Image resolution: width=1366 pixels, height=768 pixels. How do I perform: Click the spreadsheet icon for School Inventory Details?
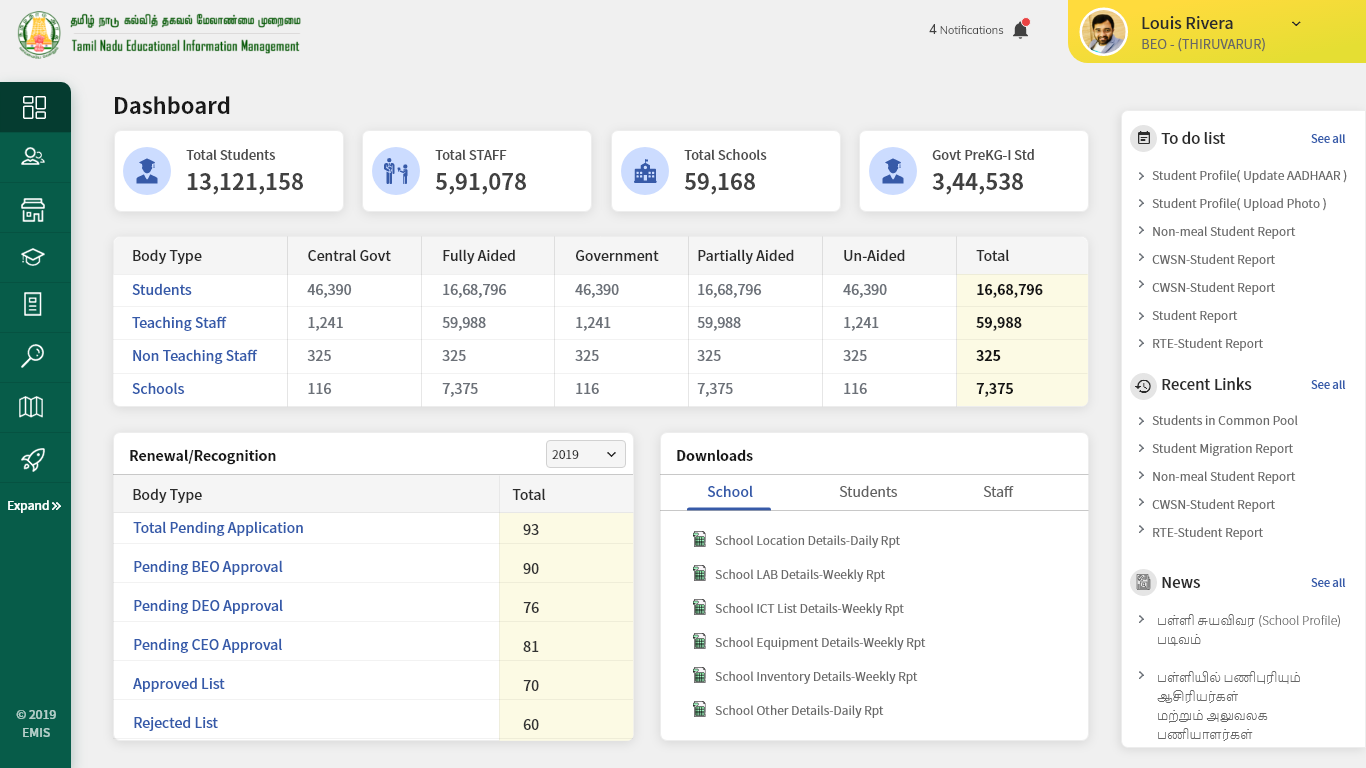pyautogui.click(x=700, y=675)
